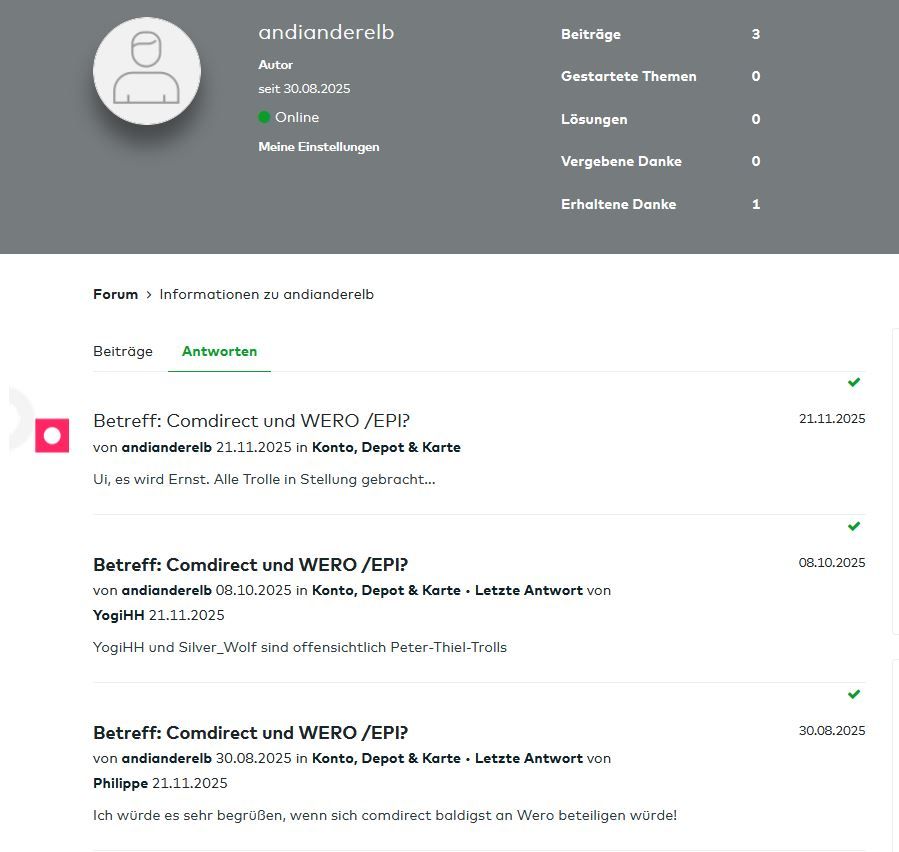This screenshot has width=899, height=852.
Task: Visit Philippe's profile link
Action: (x=120, y=783)
